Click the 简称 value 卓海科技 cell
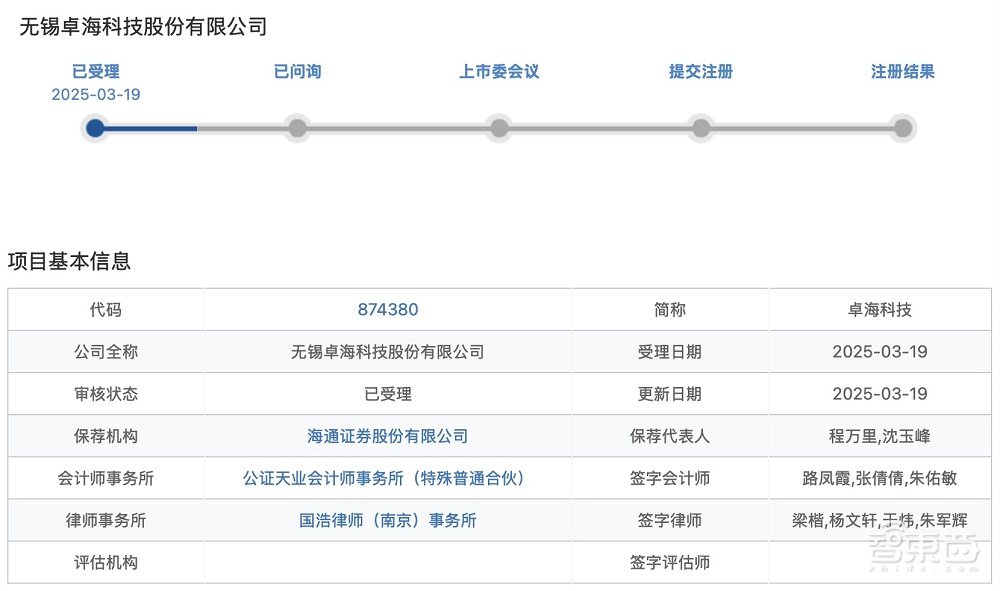 [x=878, y=309]
